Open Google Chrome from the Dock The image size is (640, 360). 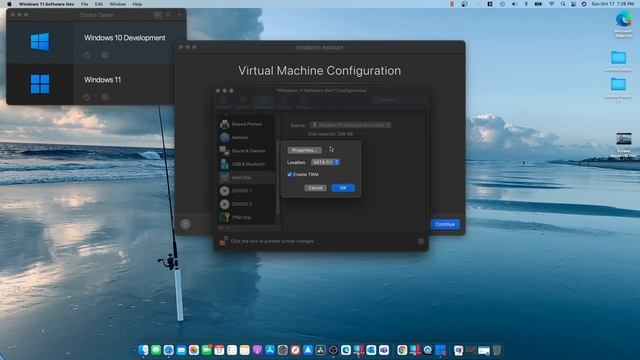[402, 350]
